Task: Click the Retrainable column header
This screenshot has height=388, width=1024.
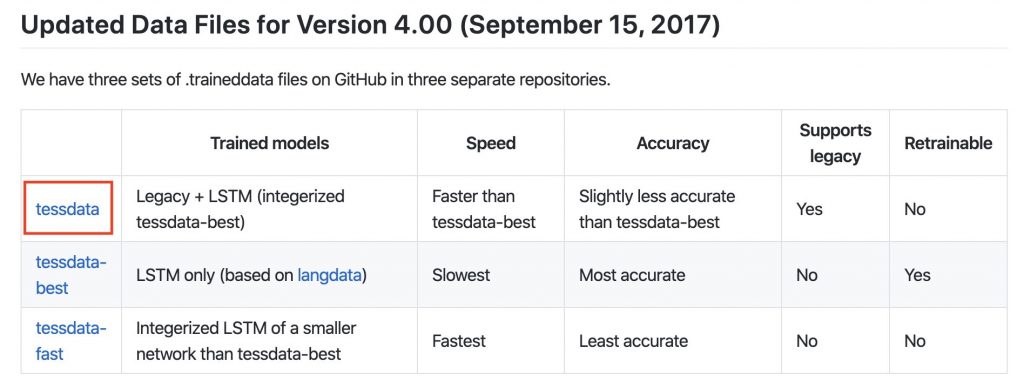Action: [x=948, y=143]
